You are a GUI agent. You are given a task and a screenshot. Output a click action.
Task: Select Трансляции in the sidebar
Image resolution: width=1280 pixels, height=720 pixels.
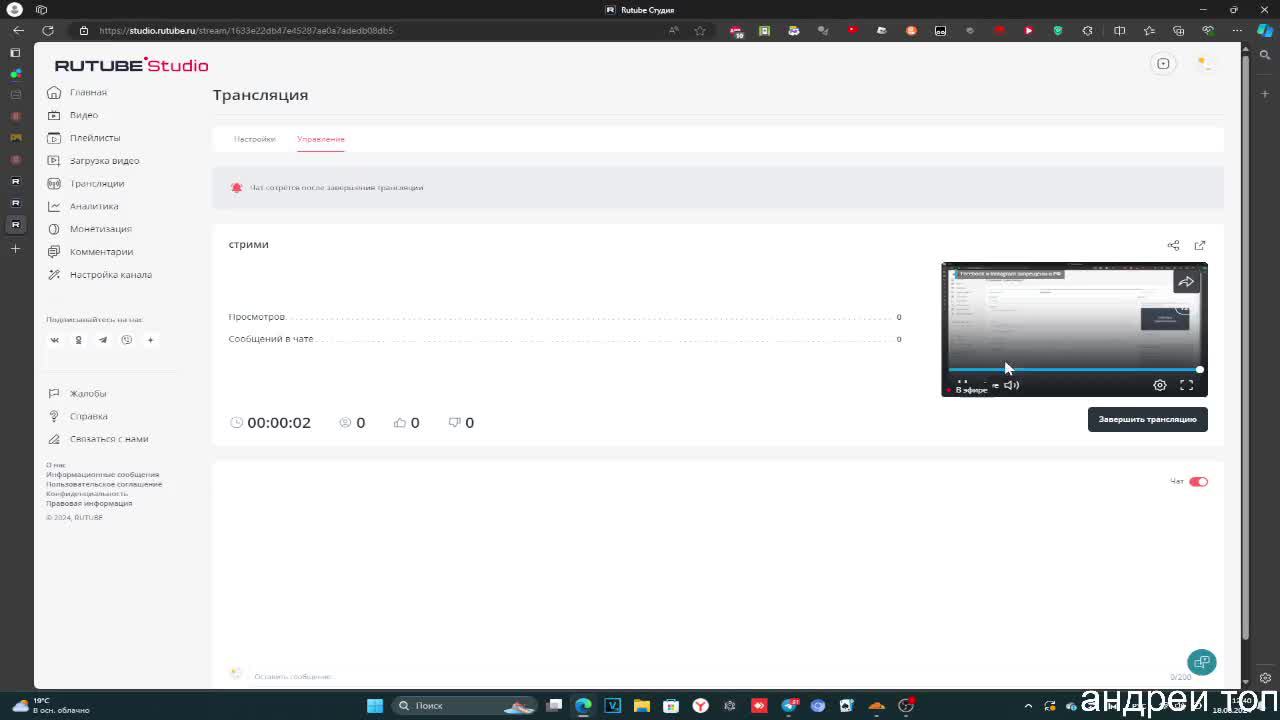(x=85, y=184)
